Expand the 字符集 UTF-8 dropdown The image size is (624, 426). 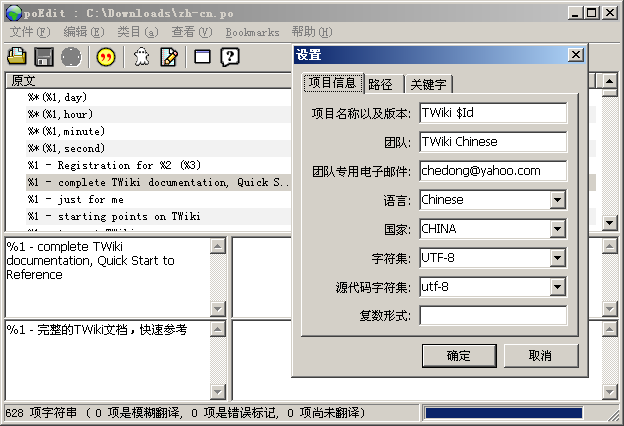pos(558,258)
